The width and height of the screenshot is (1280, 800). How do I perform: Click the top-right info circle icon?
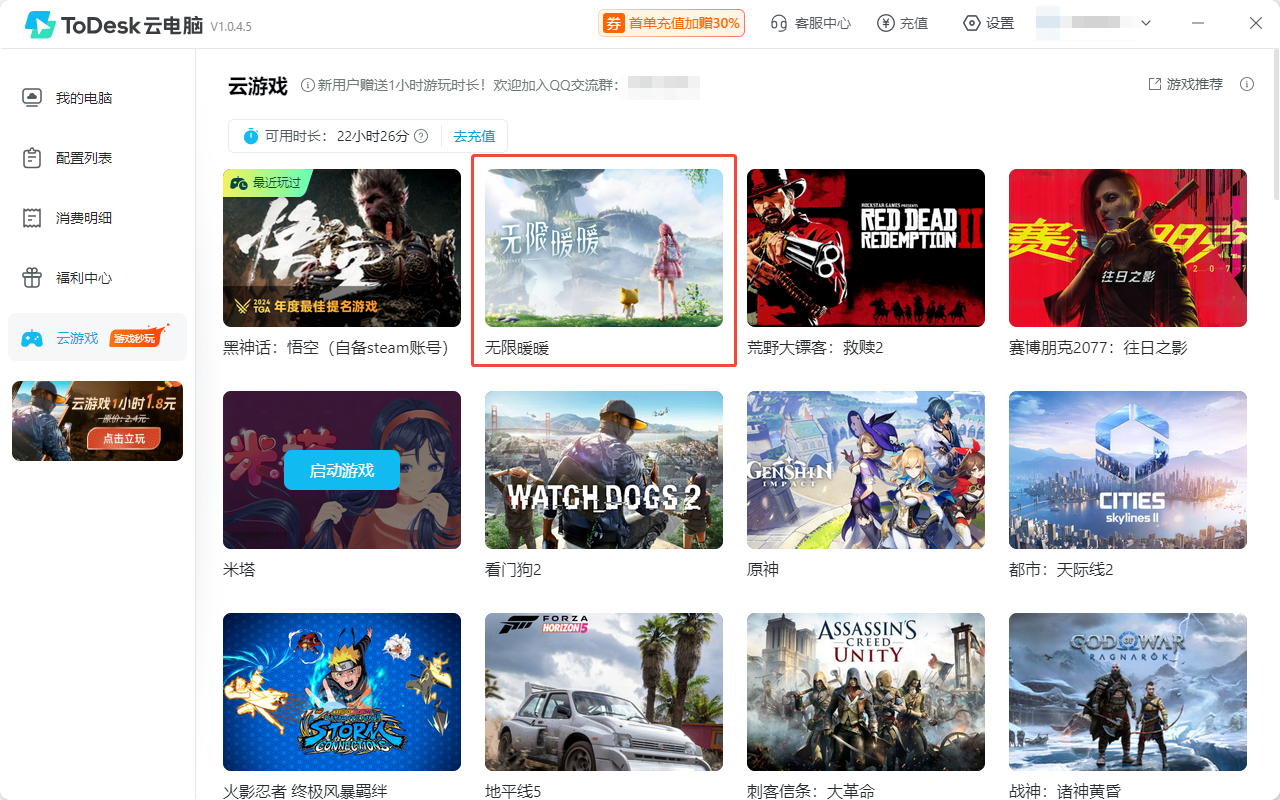(x=1247, y=84)
